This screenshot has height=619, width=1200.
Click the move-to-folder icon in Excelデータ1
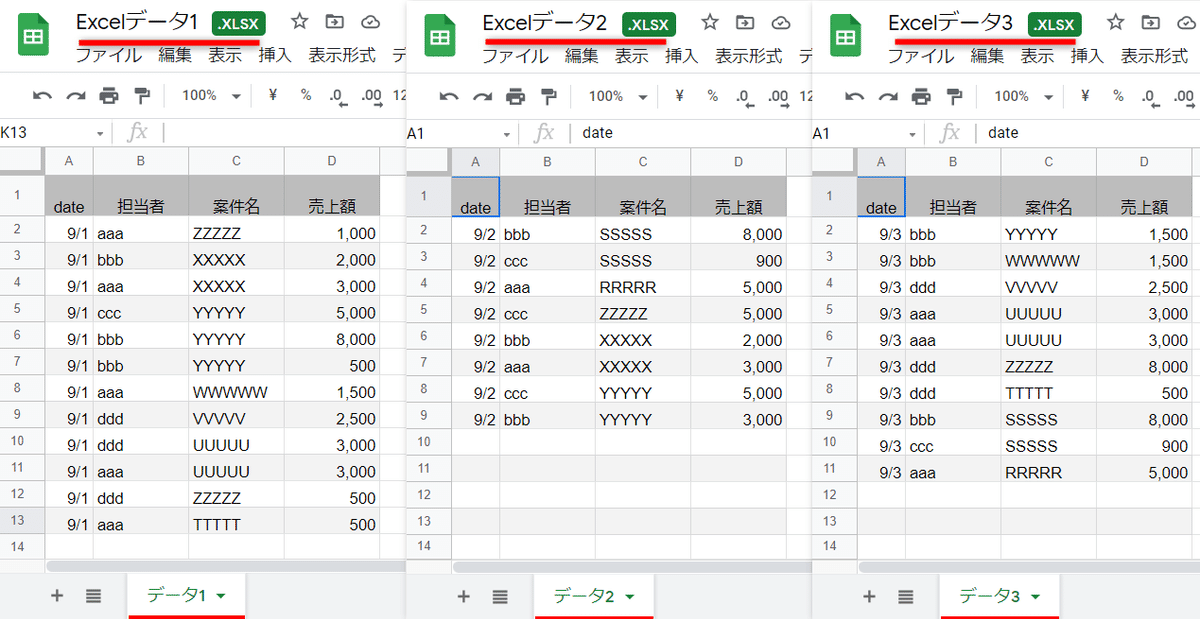coord(335,22)
